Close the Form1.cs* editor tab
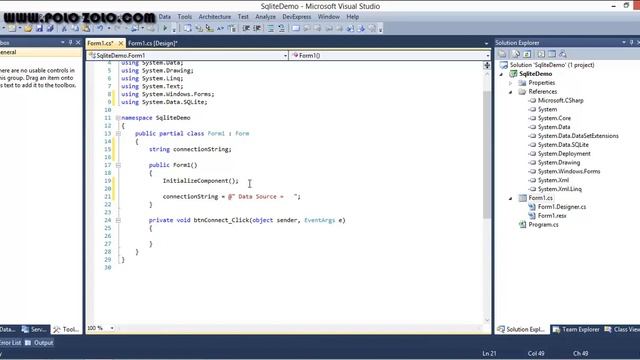 pyautogui.click(x=121, y=43)
